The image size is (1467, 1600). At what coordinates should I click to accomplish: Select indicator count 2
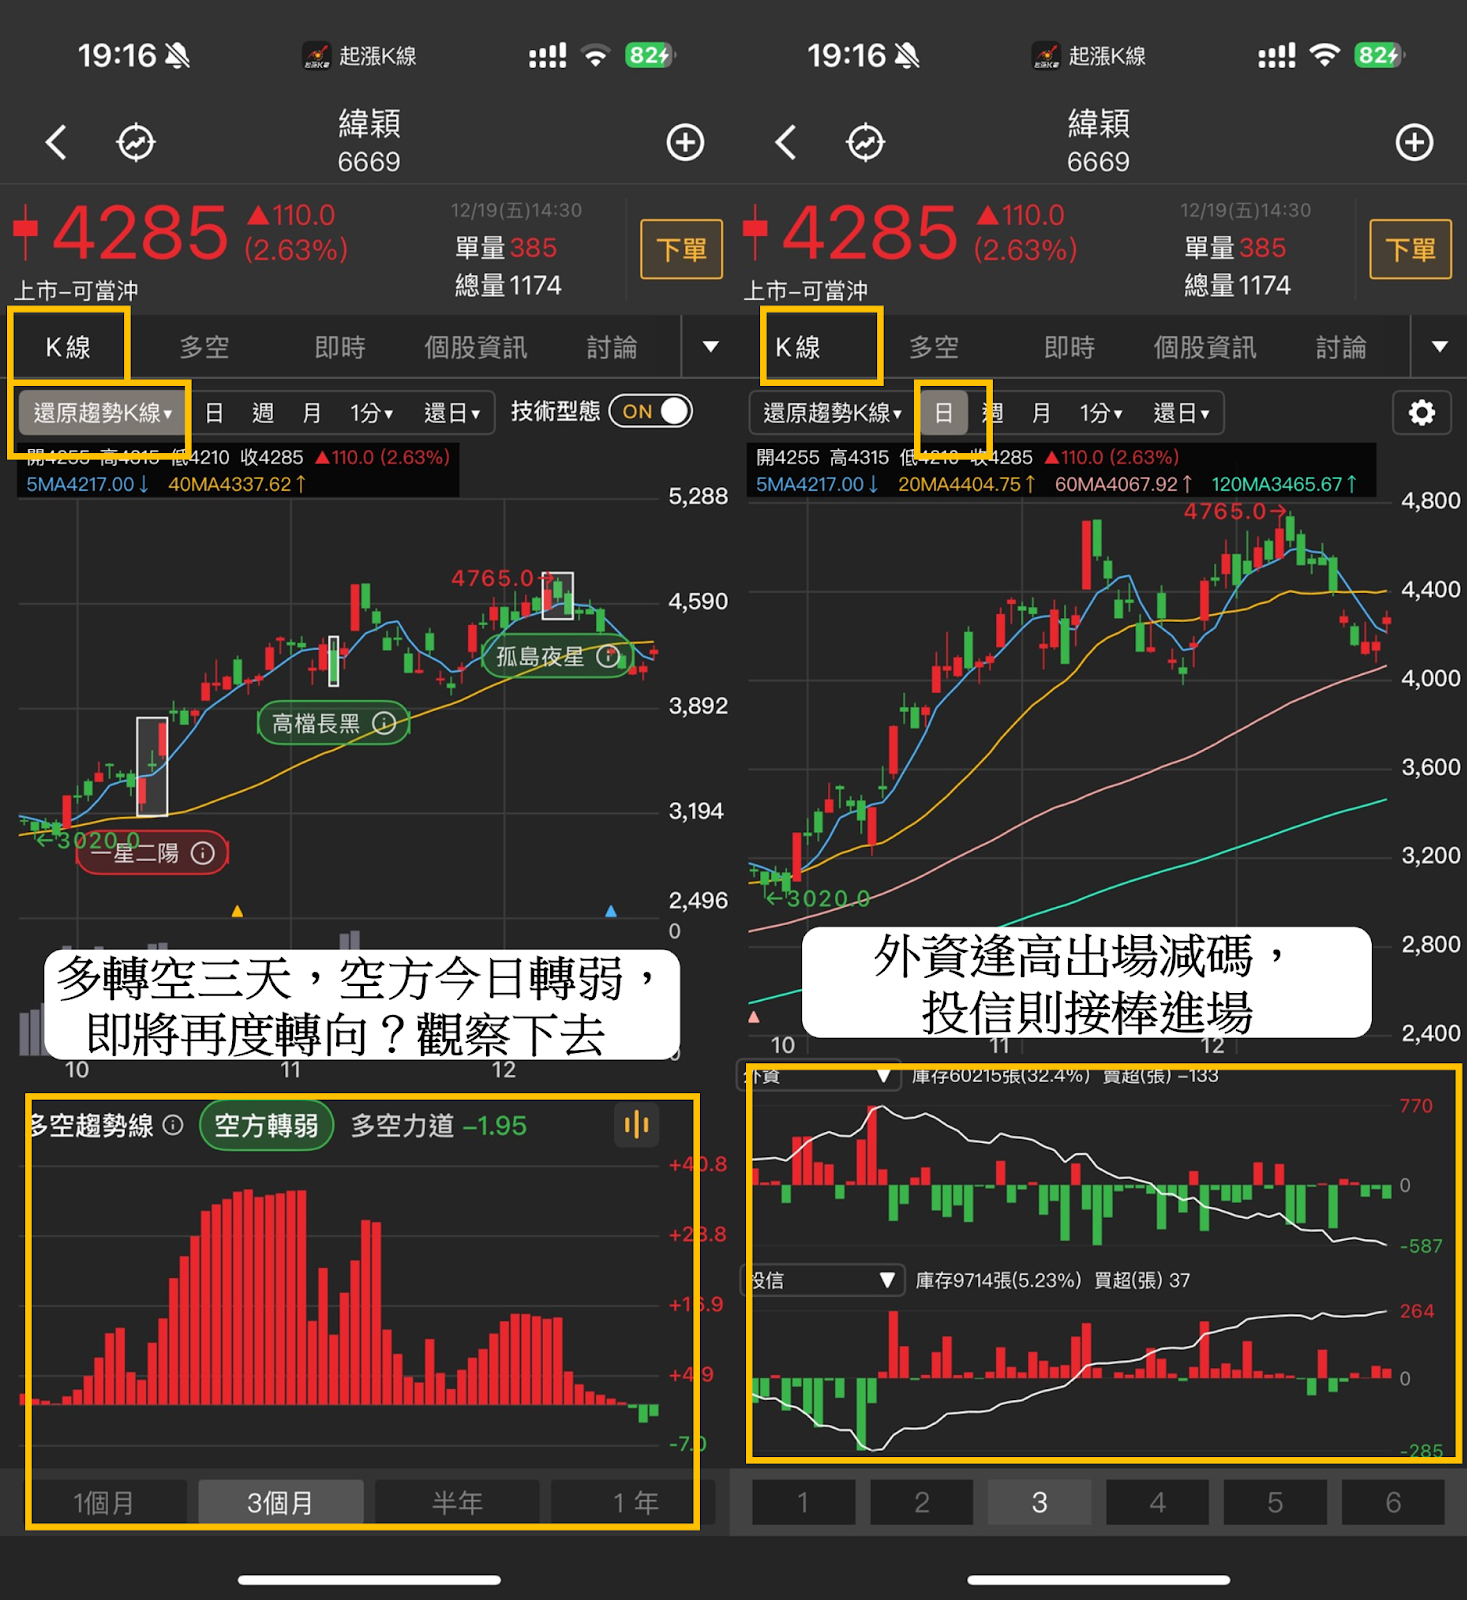click(x=921, y=1502)
